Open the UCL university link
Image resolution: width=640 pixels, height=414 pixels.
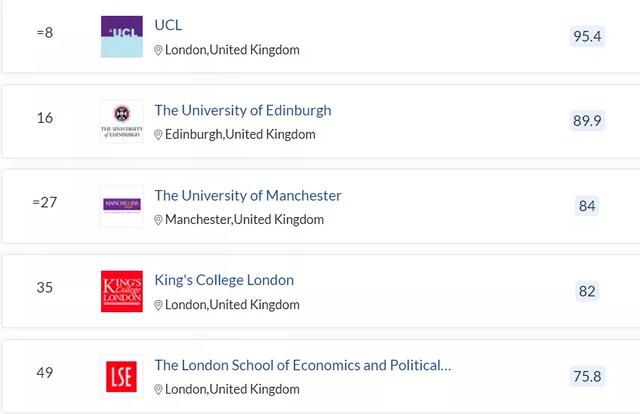[x=168, y=25]
